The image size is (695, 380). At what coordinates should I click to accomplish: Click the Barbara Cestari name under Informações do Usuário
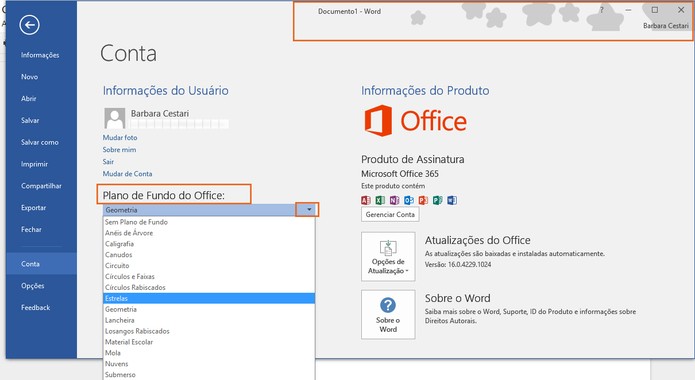point(160,114)
